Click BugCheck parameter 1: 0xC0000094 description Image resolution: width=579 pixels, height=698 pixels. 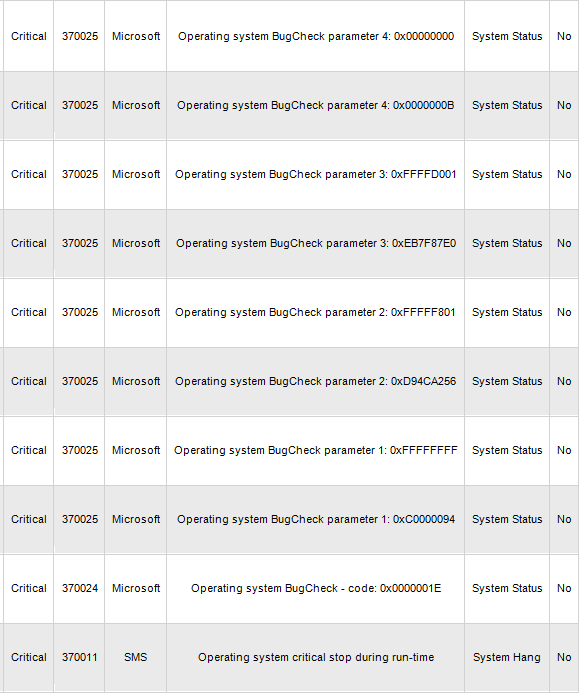316,519
